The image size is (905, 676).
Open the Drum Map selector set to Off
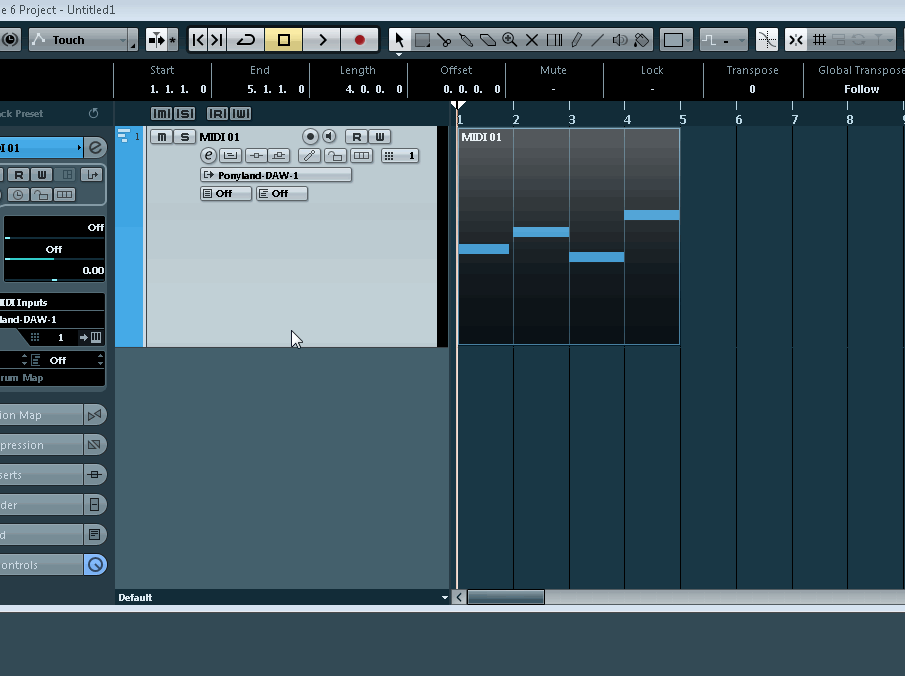coord(282,193)
